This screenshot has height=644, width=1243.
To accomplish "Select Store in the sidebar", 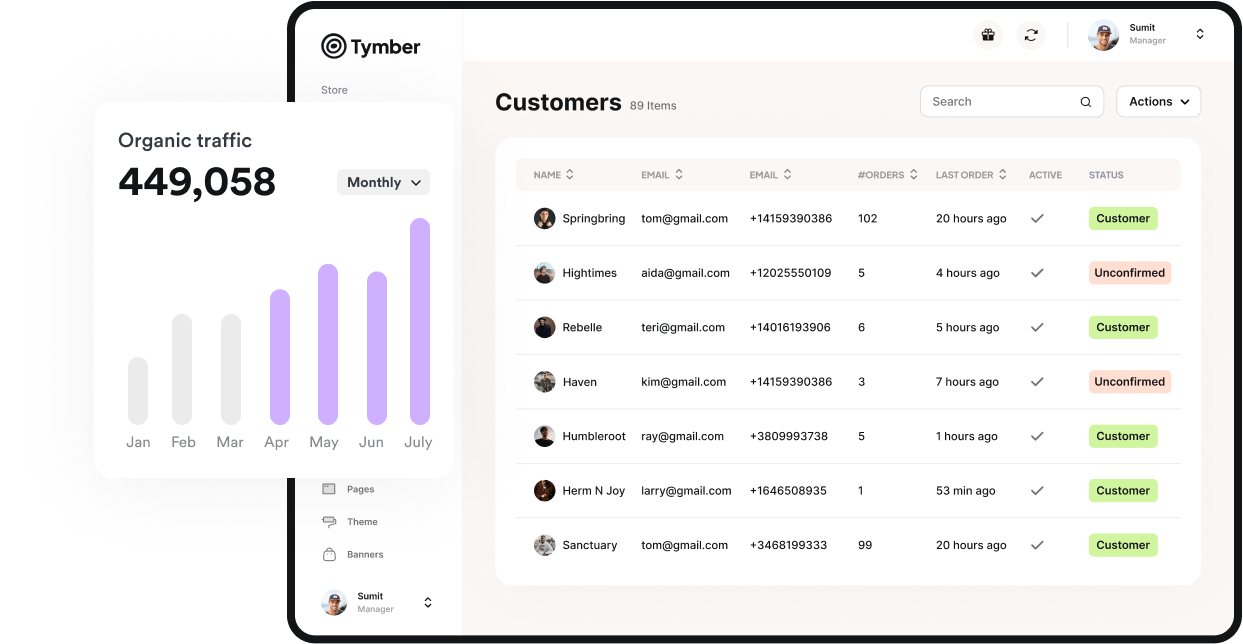I will point(333,89).
